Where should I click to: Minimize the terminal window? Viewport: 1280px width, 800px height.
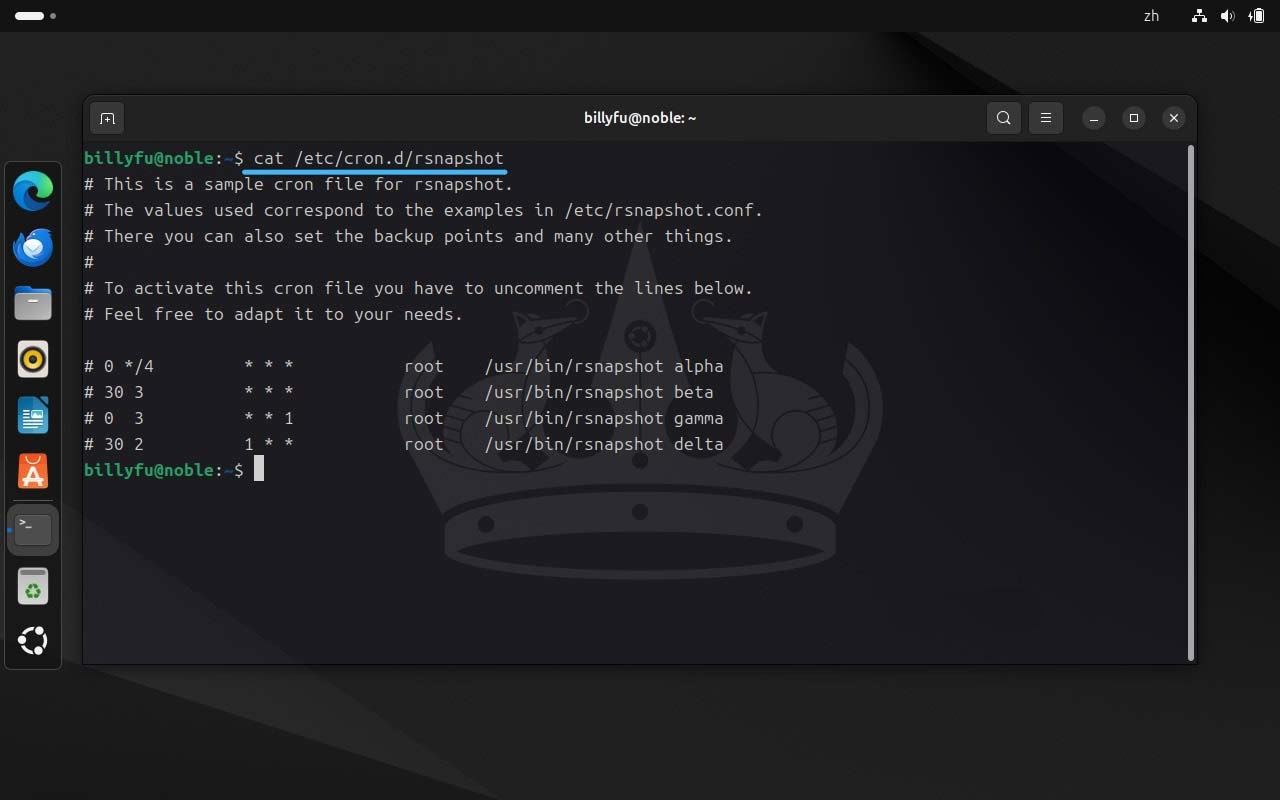click(x=1094, y=118)
